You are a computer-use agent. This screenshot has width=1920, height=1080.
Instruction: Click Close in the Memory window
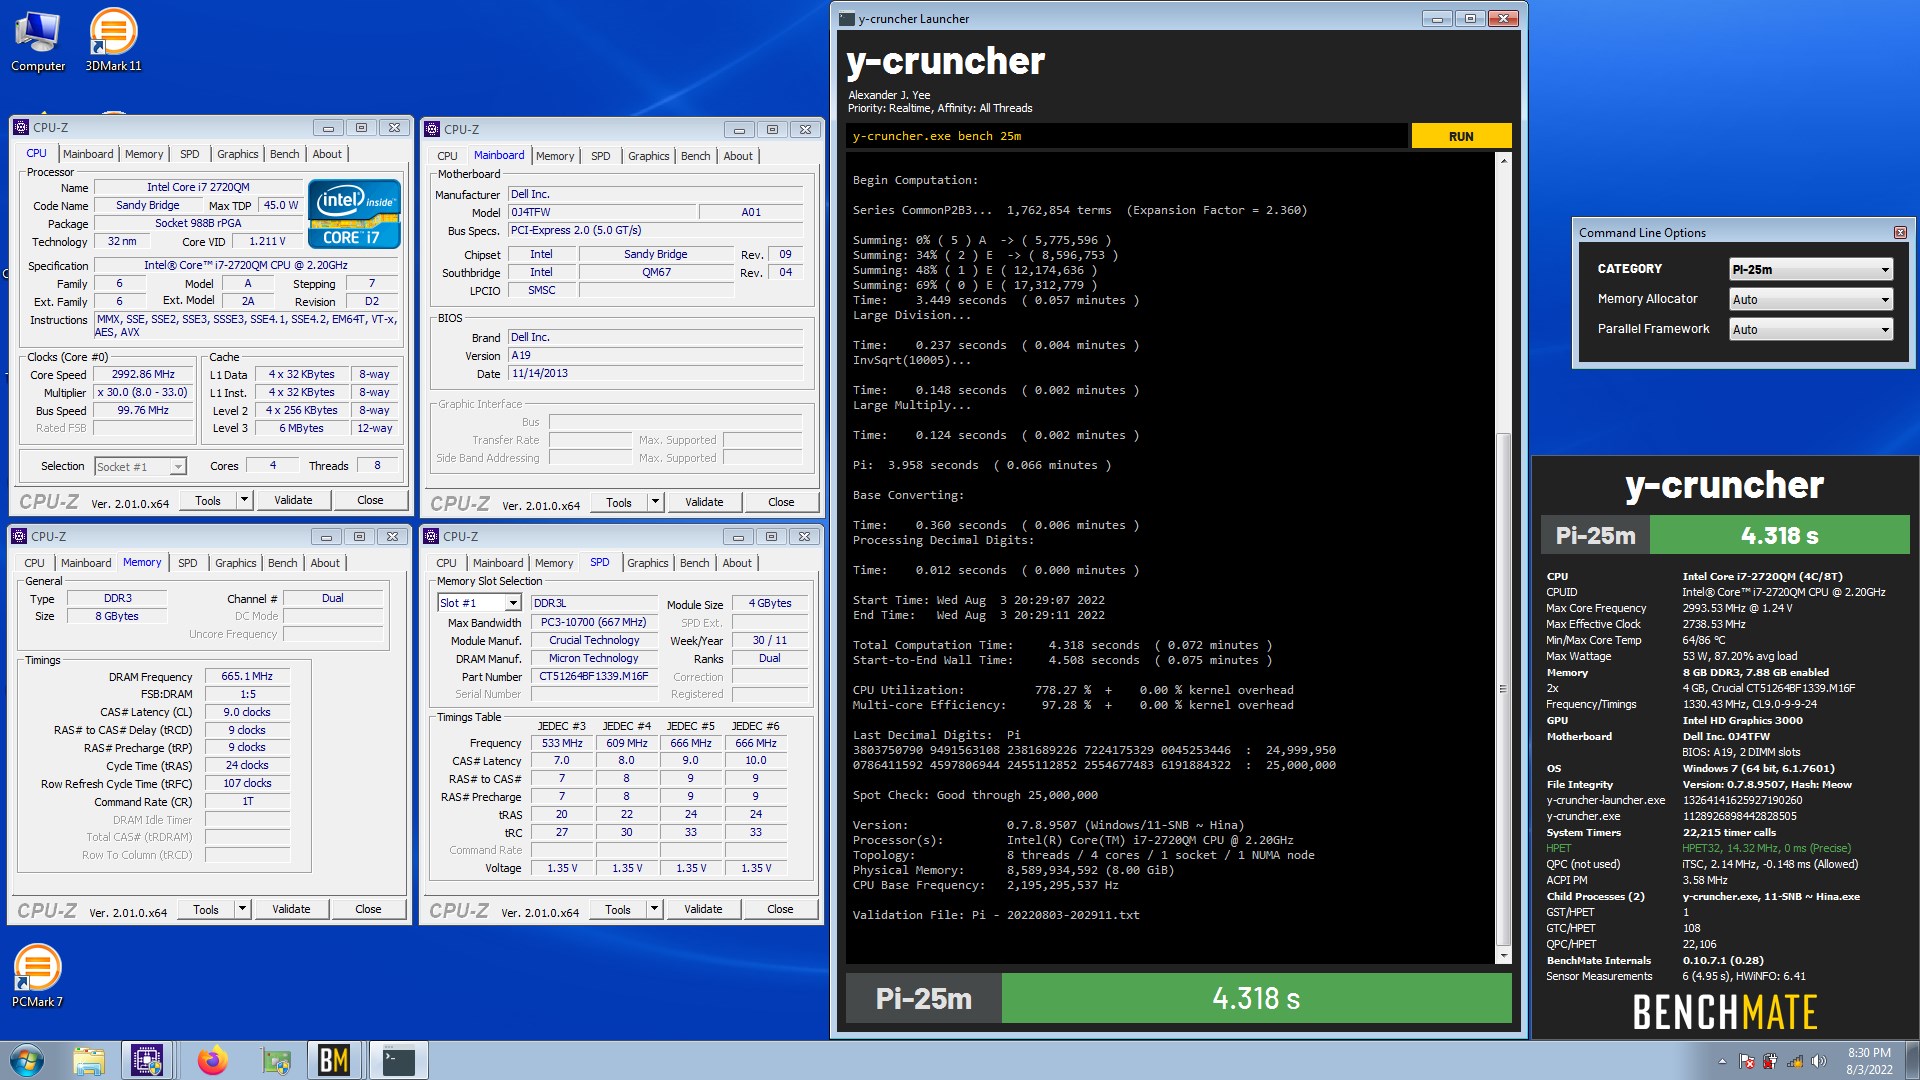[x=368, y=909]
